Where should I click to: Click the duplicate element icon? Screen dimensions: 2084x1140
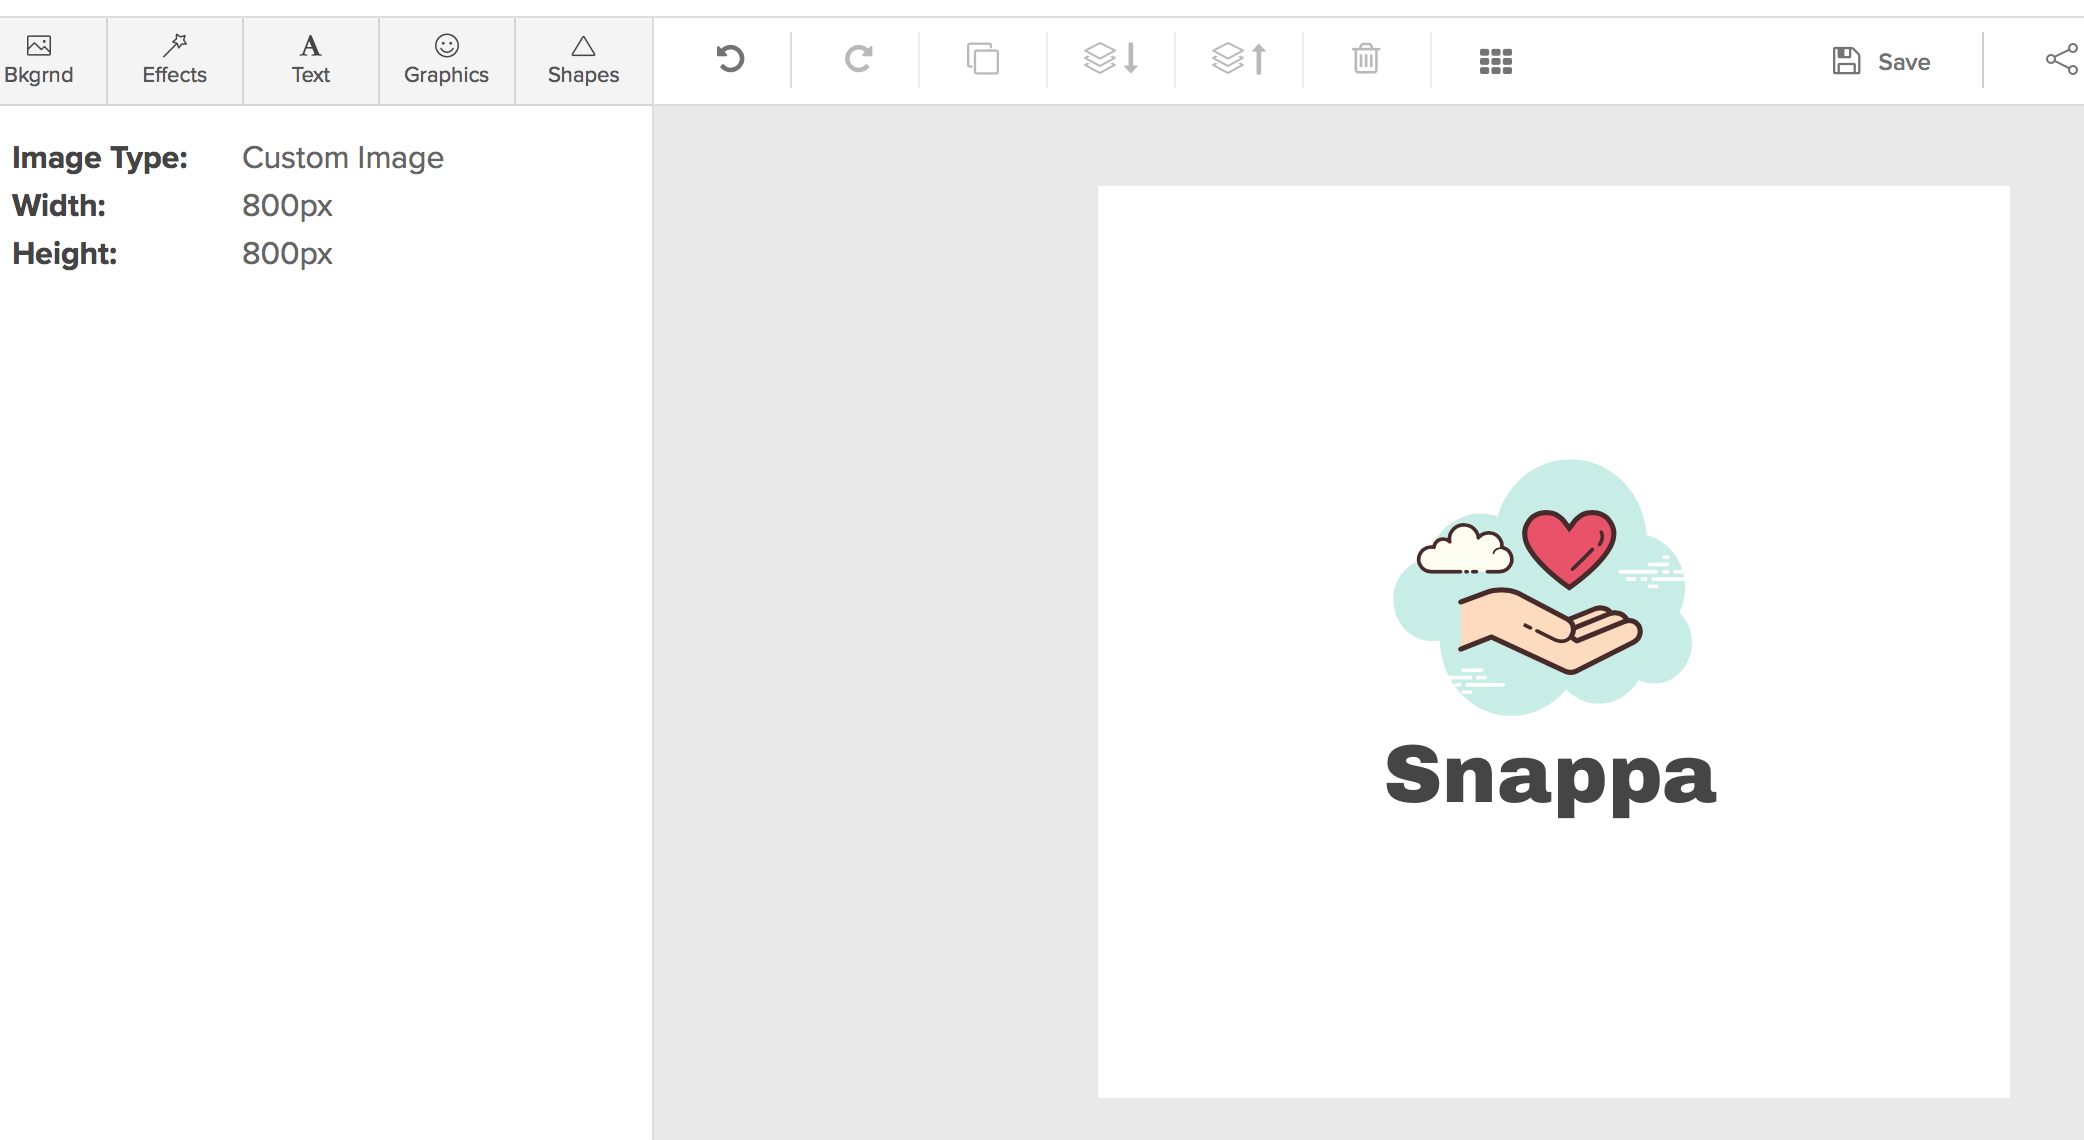pos(983,59)
